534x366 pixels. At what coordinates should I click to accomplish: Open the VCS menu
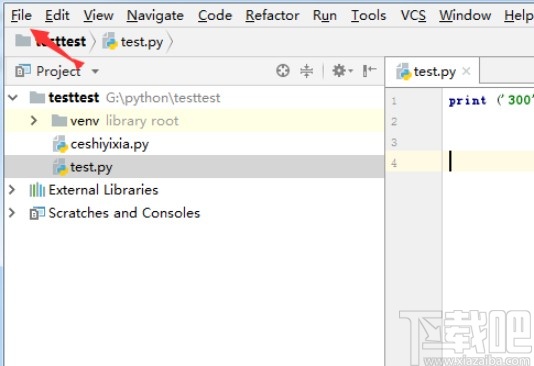[x=413, y=16]
